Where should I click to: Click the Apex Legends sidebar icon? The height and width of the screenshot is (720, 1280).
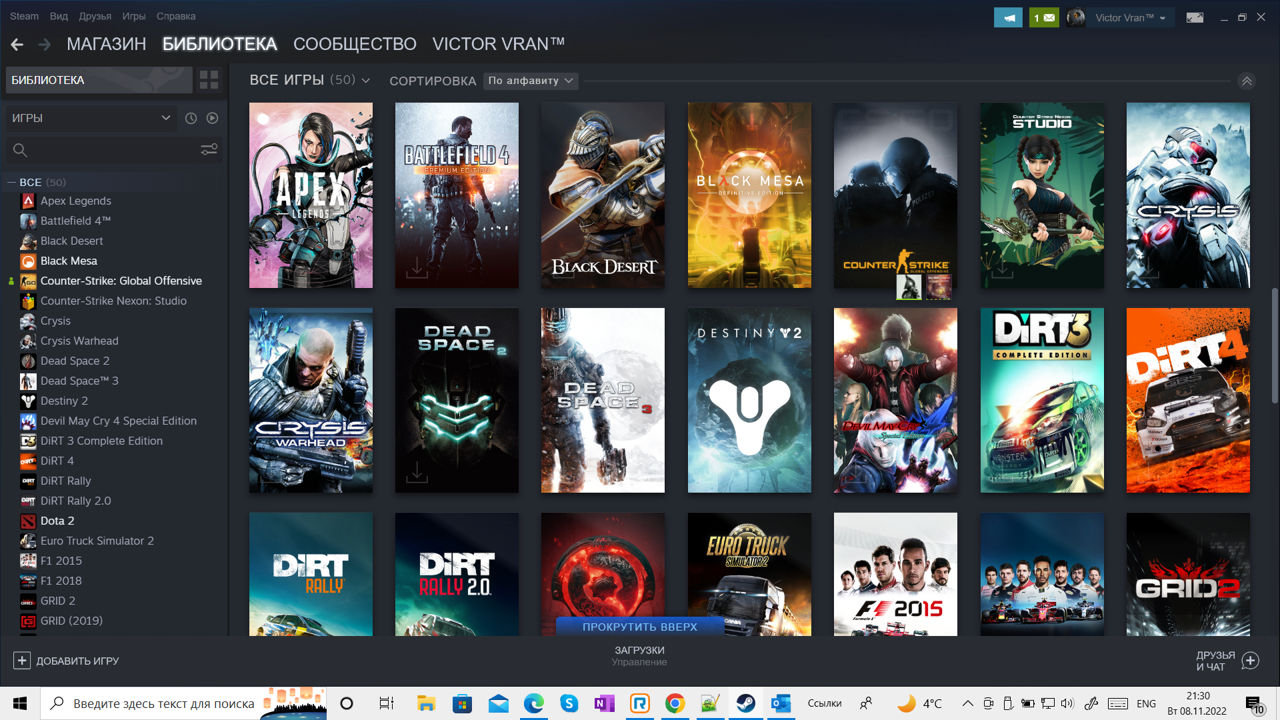point(28,201)
